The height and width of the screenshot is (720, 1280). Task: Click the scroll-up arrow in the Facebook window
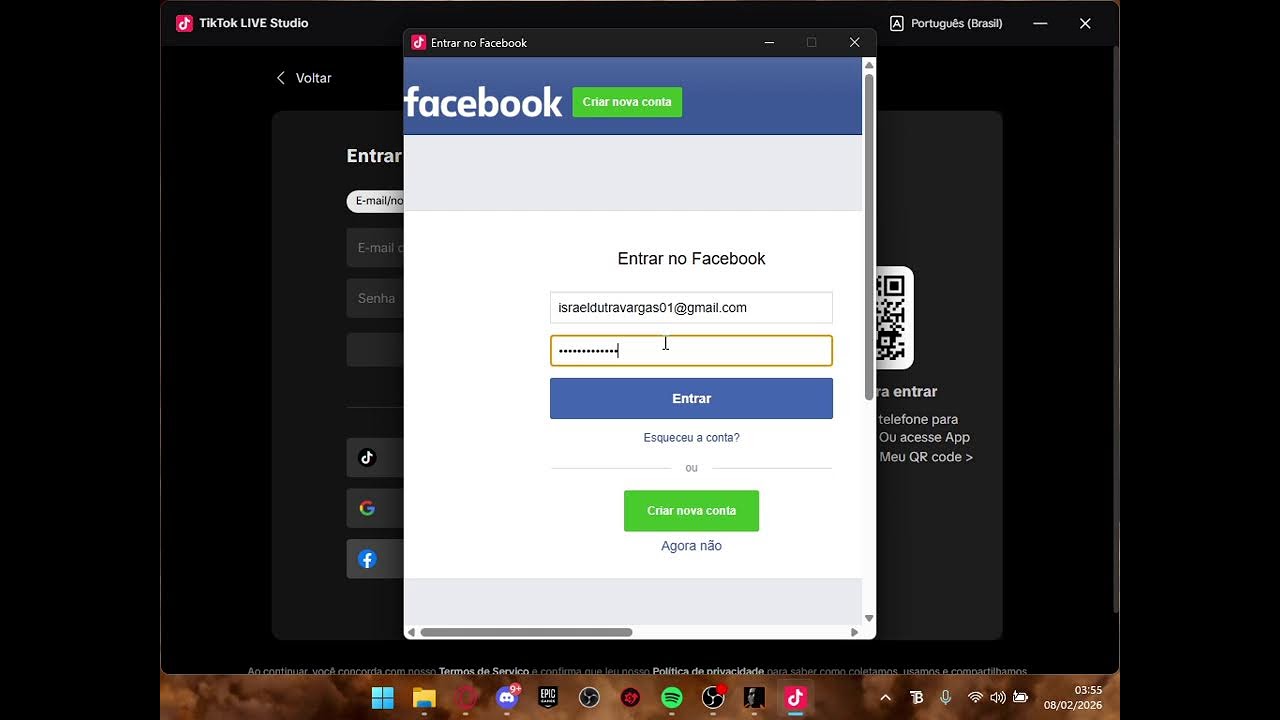click(869, 65)
